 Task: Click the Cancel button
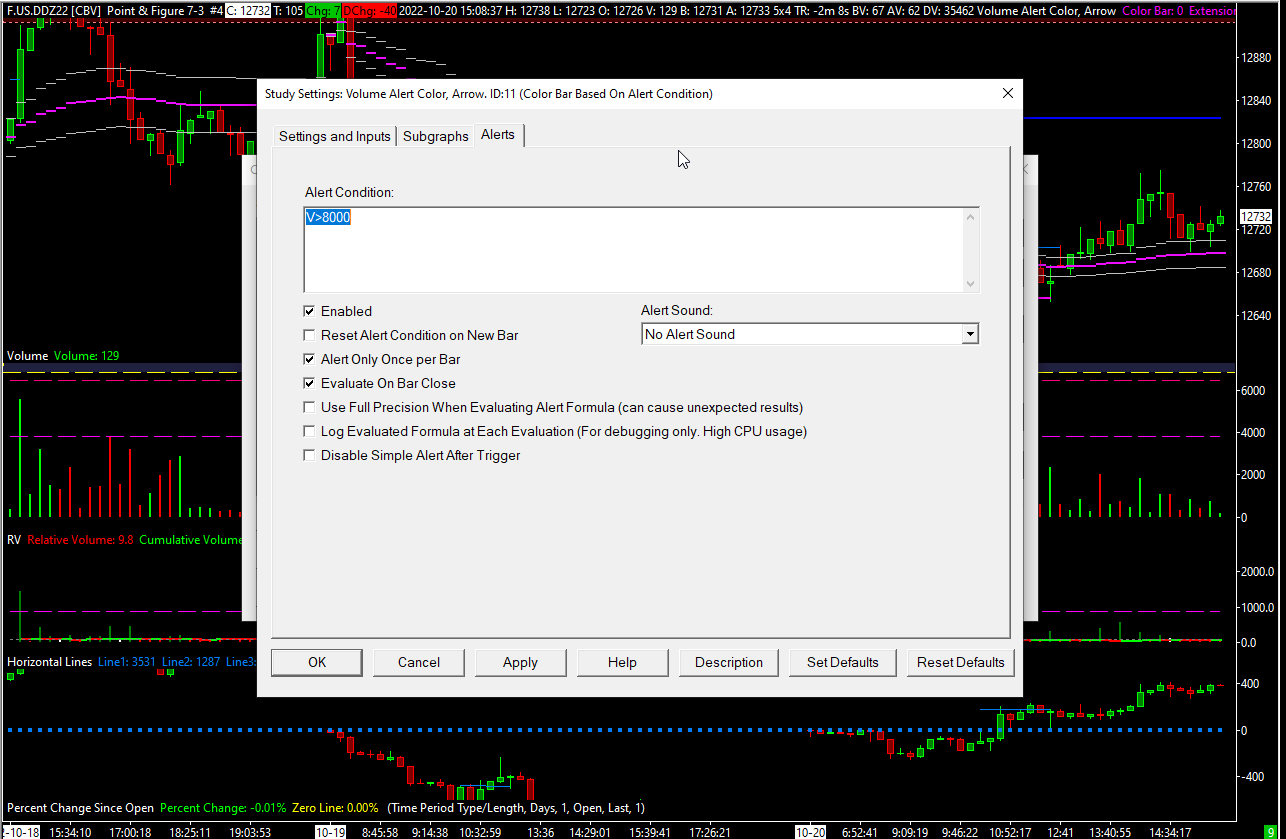[x=419, y=662]
